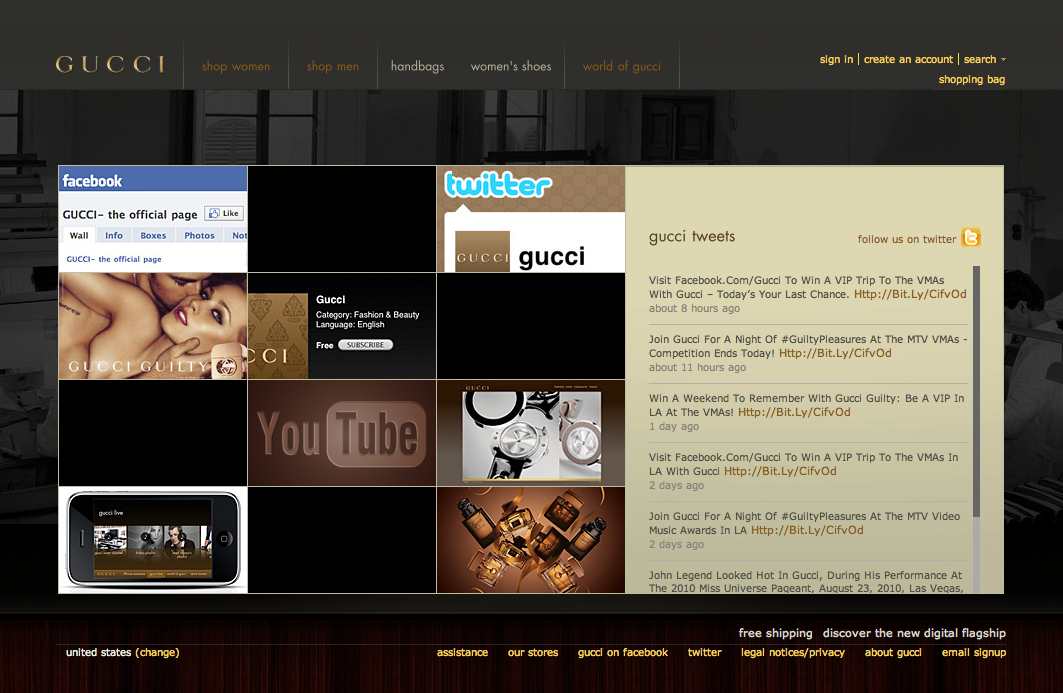
Task: Open the Gucci Guilty ad thumbnail
Action: (x=153, y=326)
